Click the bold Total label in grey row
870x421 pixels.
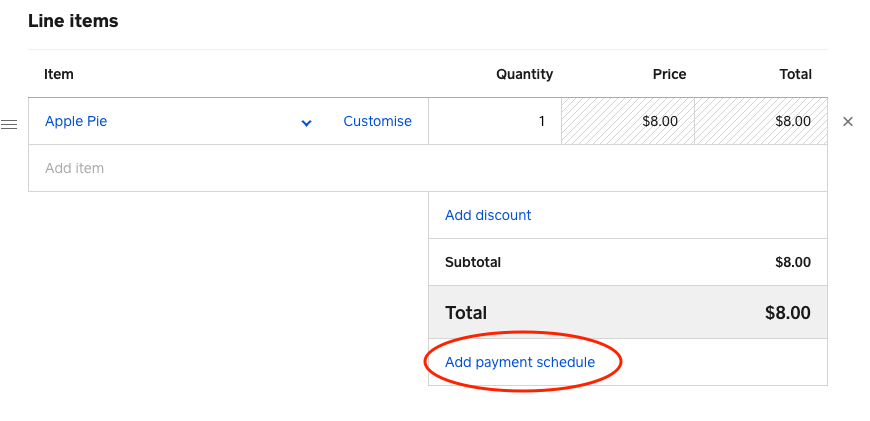tap(466, 312)
